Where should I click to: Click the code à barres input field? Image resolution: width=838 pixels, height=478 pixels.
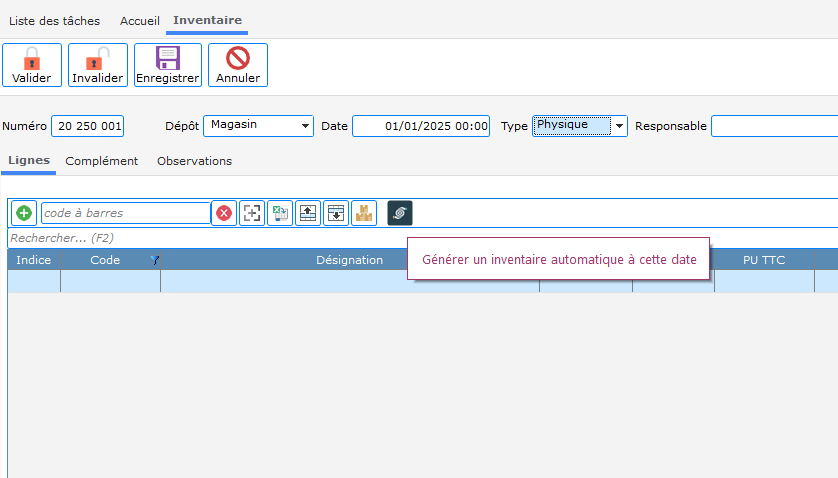click(125, 213)
